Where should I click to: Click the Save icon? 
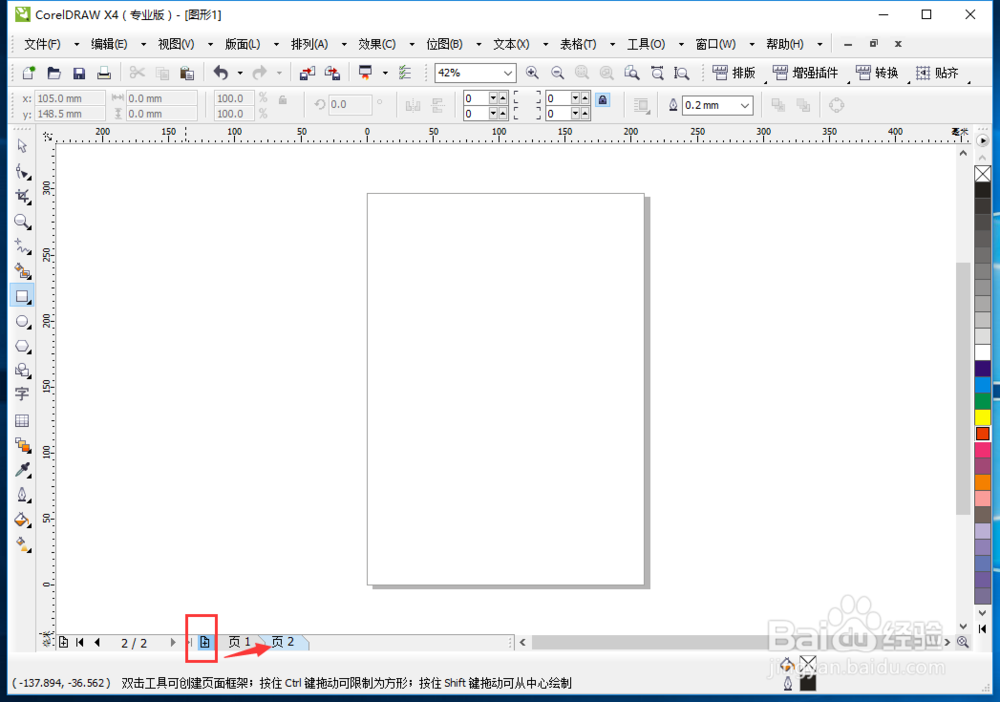click(x=79, y=72)
